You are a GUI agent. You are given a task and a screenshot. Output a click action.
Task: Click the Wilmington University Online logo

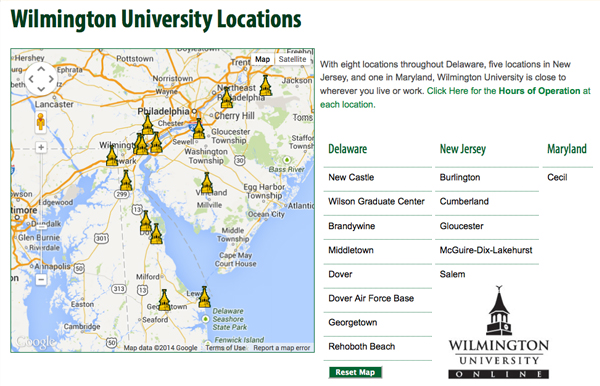click(x=499, y=332)
